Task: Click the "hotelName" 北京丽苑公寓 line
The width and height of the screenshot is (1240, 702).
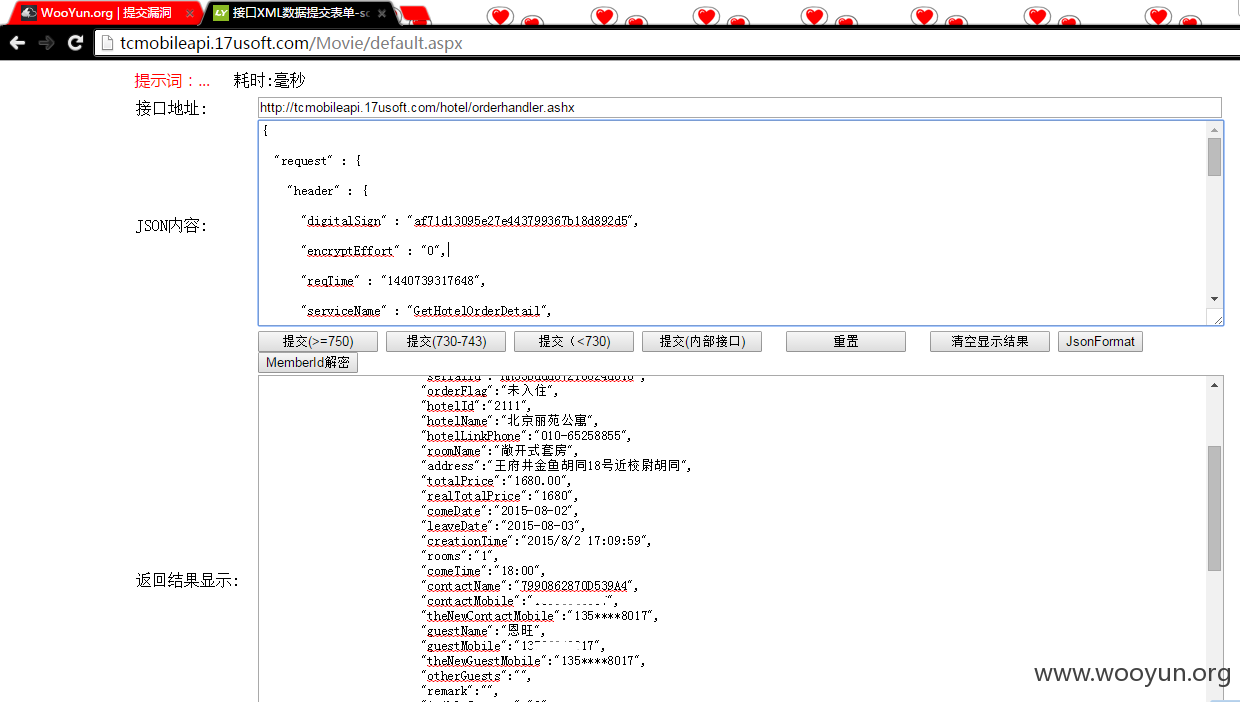Action: [509, 421]
